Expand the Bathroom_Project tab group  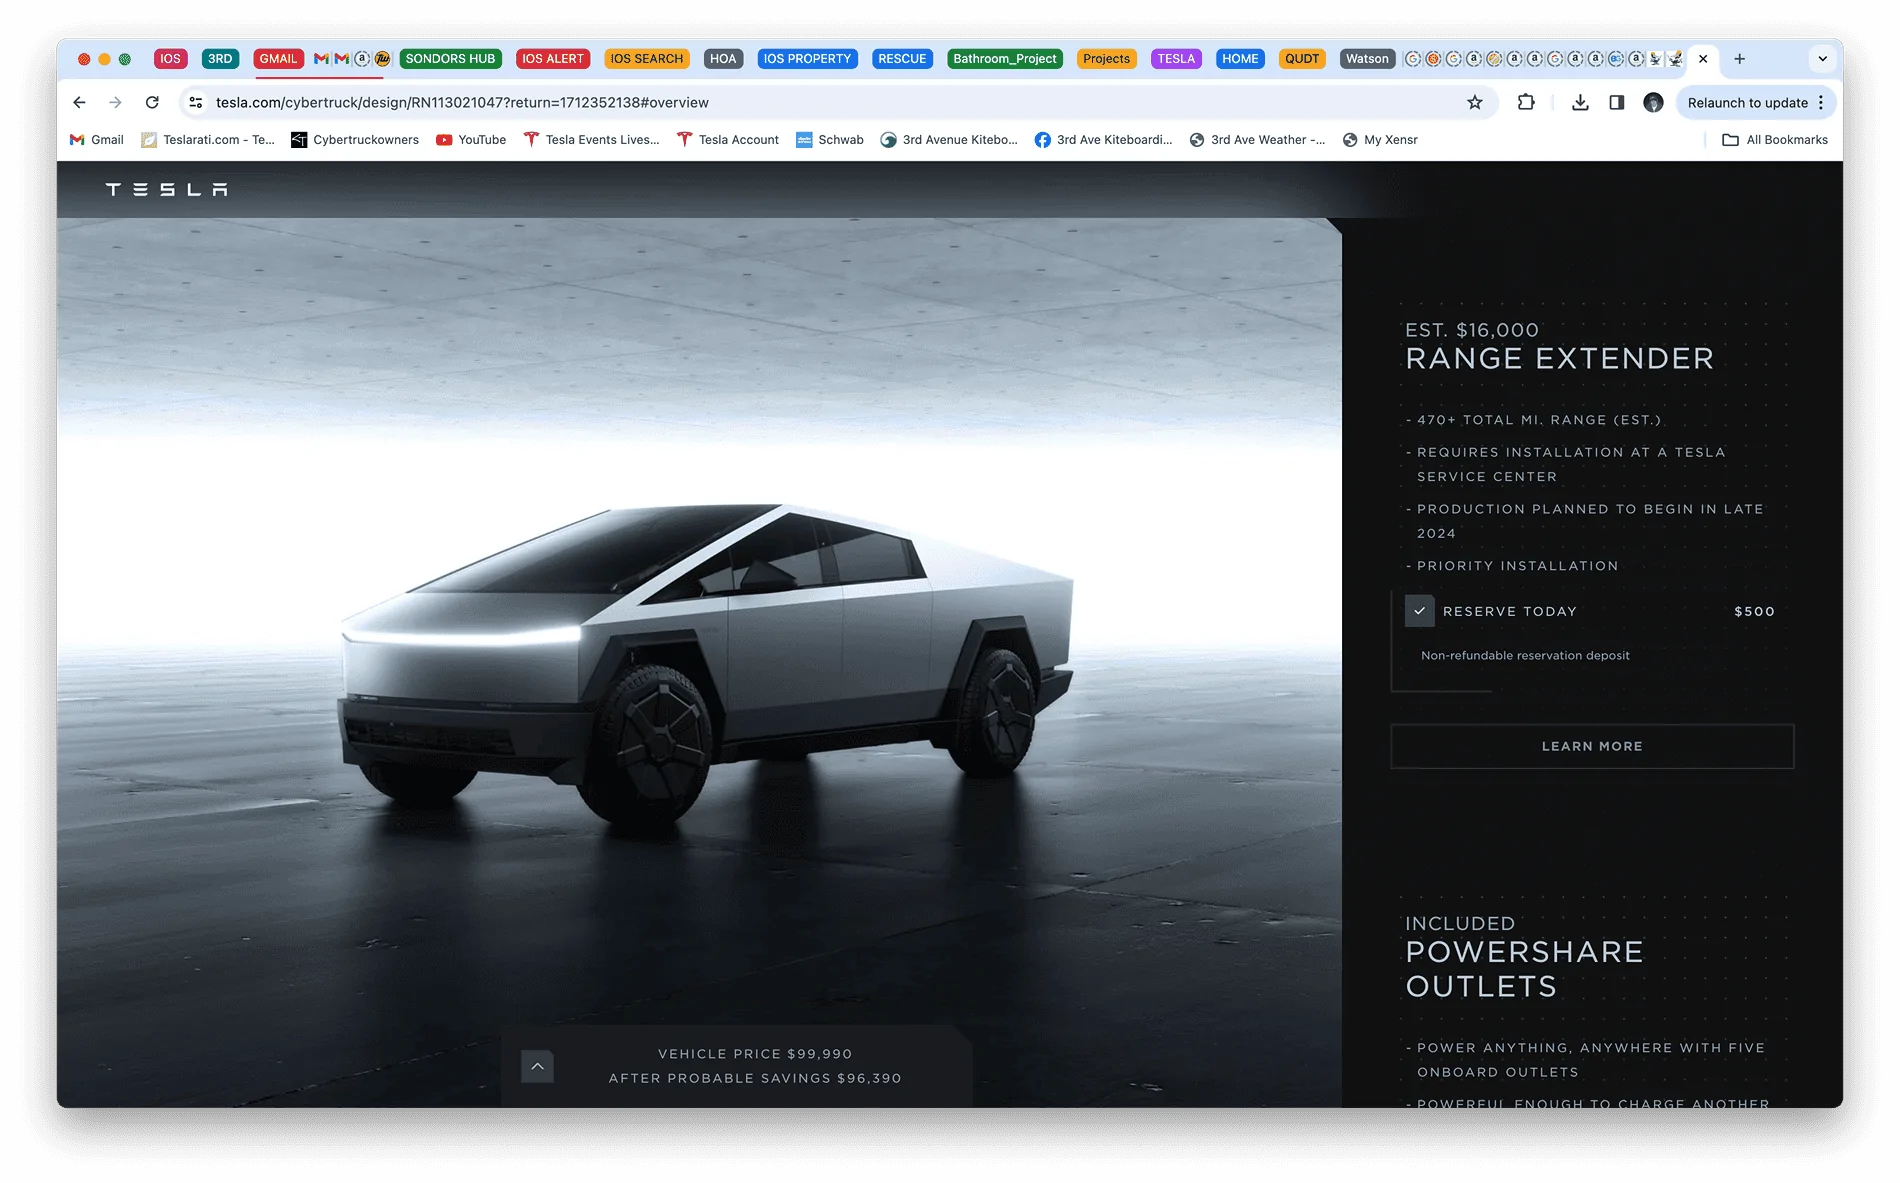[1004, 59]
